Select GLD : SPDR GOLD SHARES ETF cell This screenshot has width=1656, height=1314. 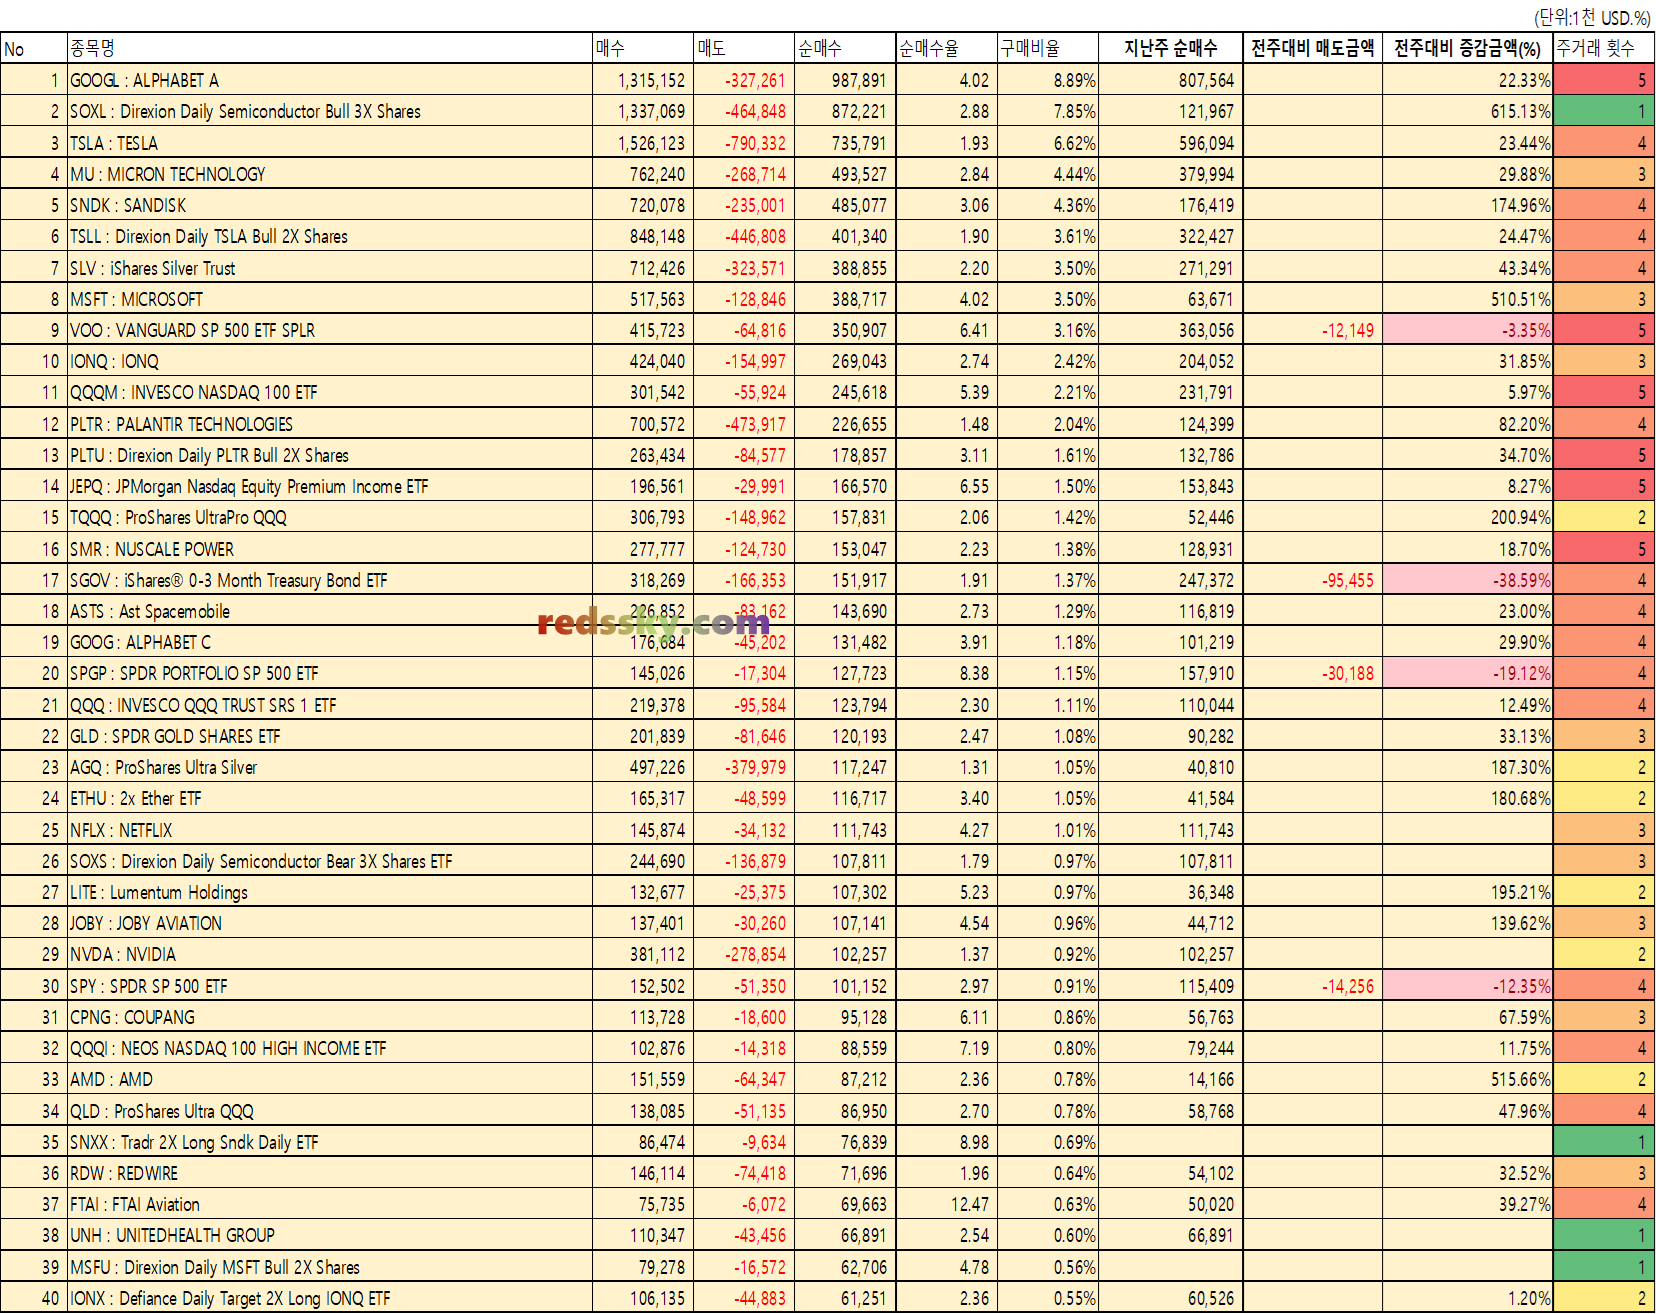(330, 736)
